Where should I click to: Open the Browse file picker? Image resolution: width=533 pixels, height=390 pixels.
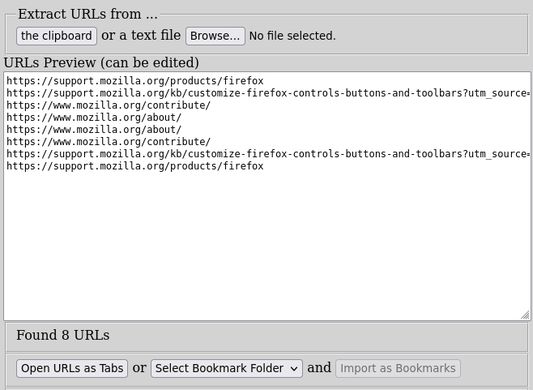(x=215, y=36)
